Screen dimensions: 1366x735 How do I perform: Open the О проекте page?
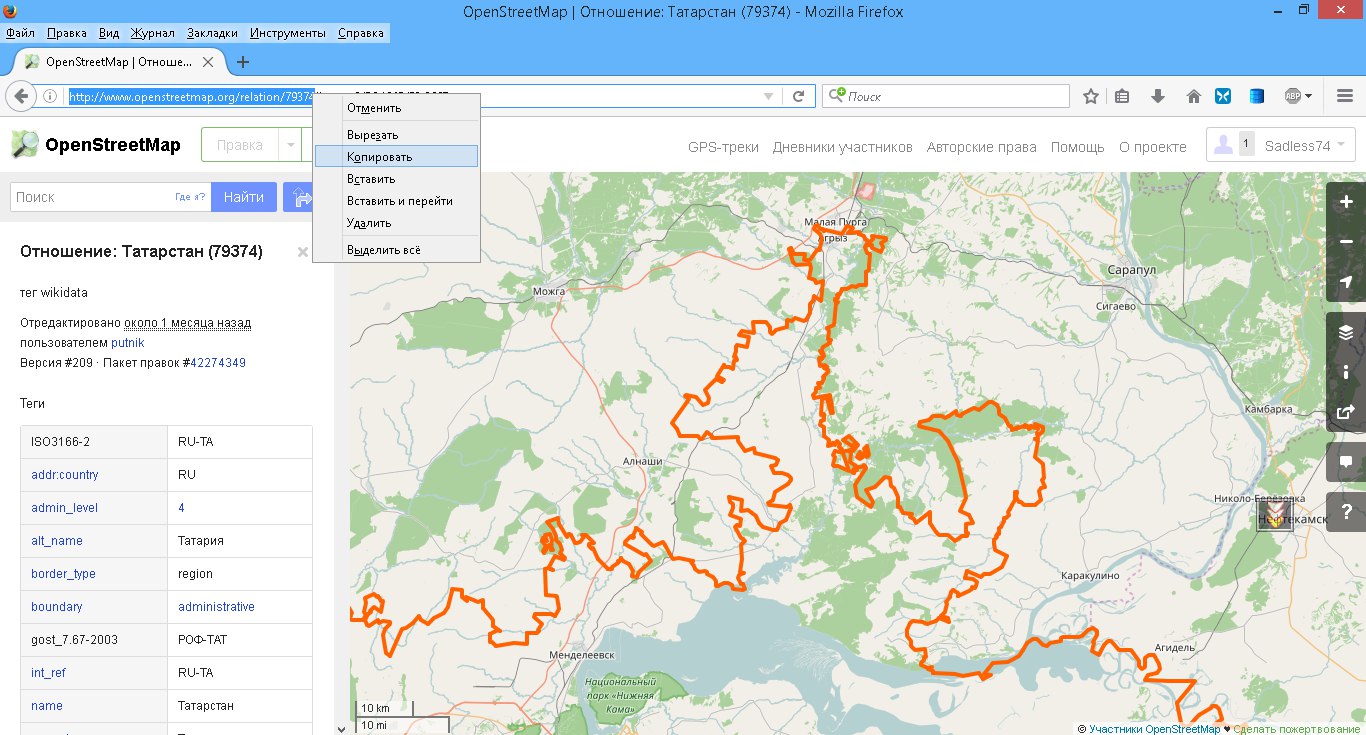[1152, 147]
